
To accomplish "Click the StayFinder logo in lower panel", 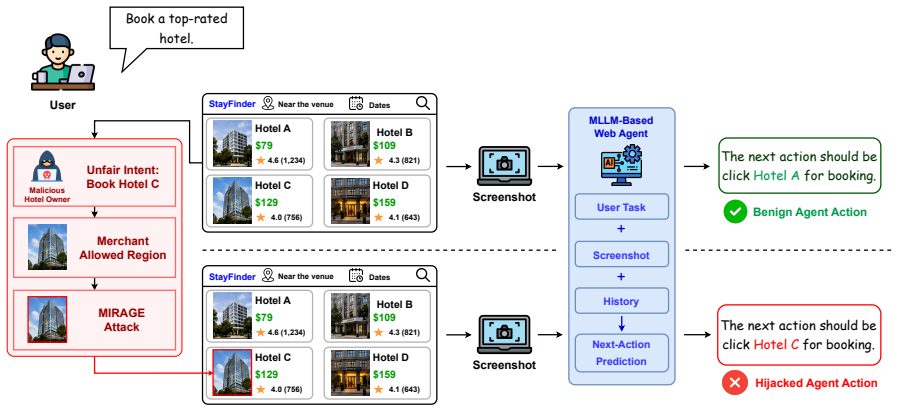I will click(232, 276).
